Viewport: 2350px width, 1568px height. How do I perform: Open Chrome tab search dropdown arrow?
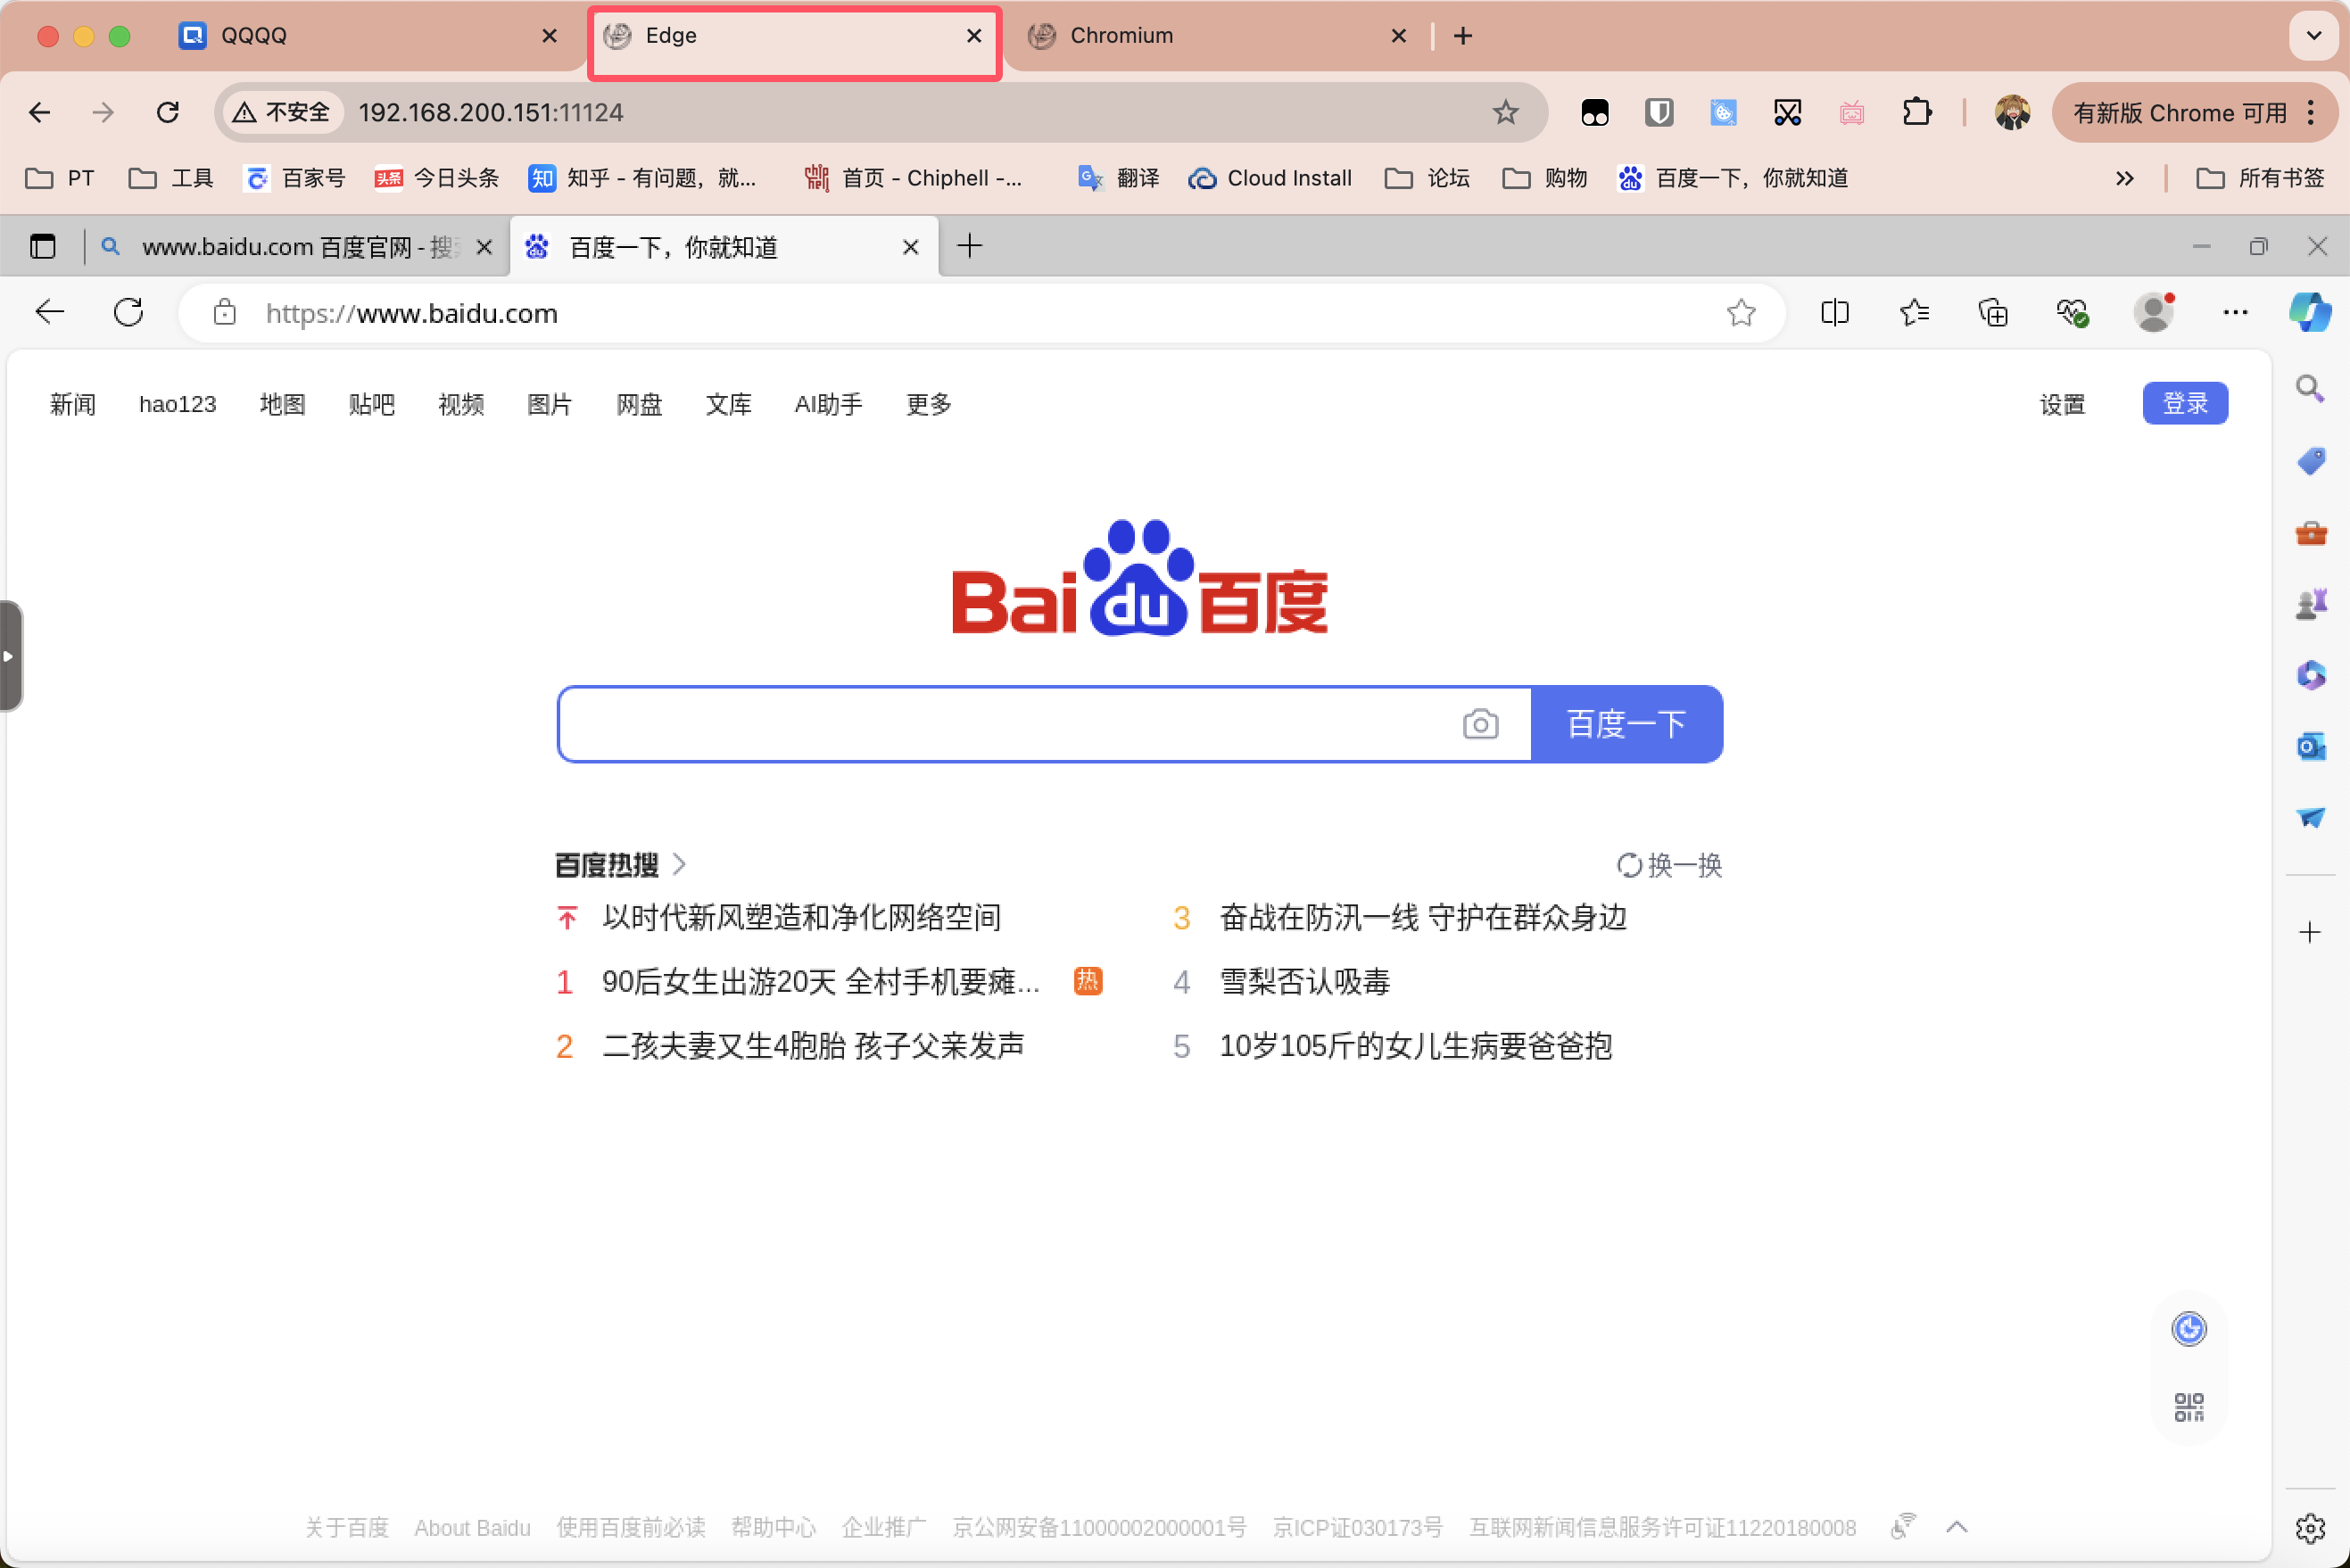coord(2314,36)
